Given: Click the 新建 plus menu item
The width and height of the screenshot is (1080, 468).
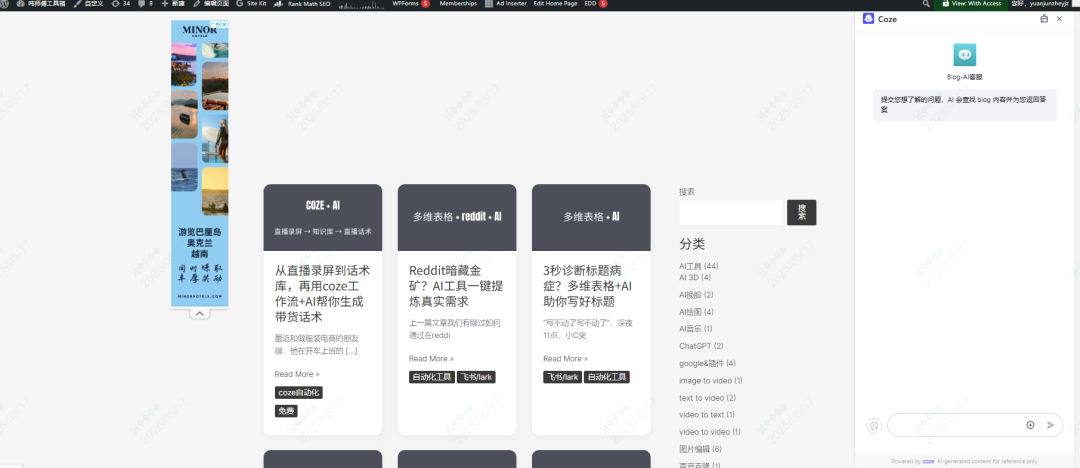Looking at the screenshot, I should (174, 3).
